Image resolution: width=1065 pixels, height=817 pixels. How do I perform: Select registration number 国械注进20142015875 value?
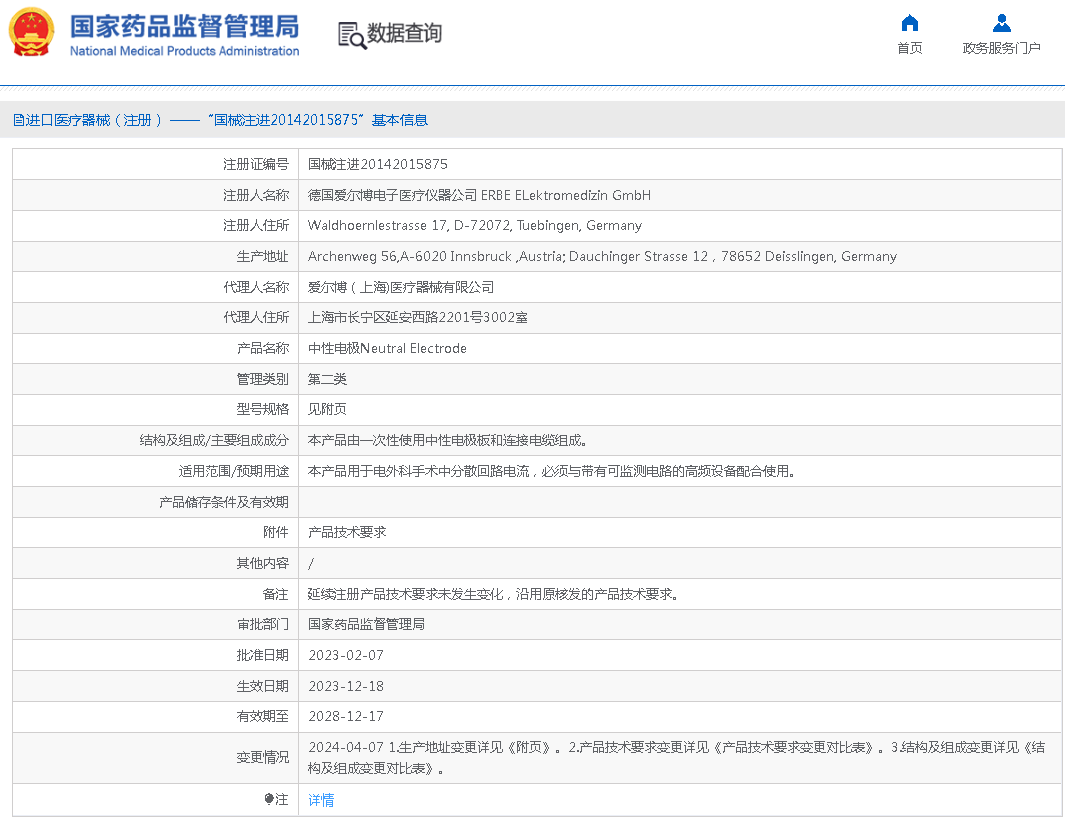378,164
